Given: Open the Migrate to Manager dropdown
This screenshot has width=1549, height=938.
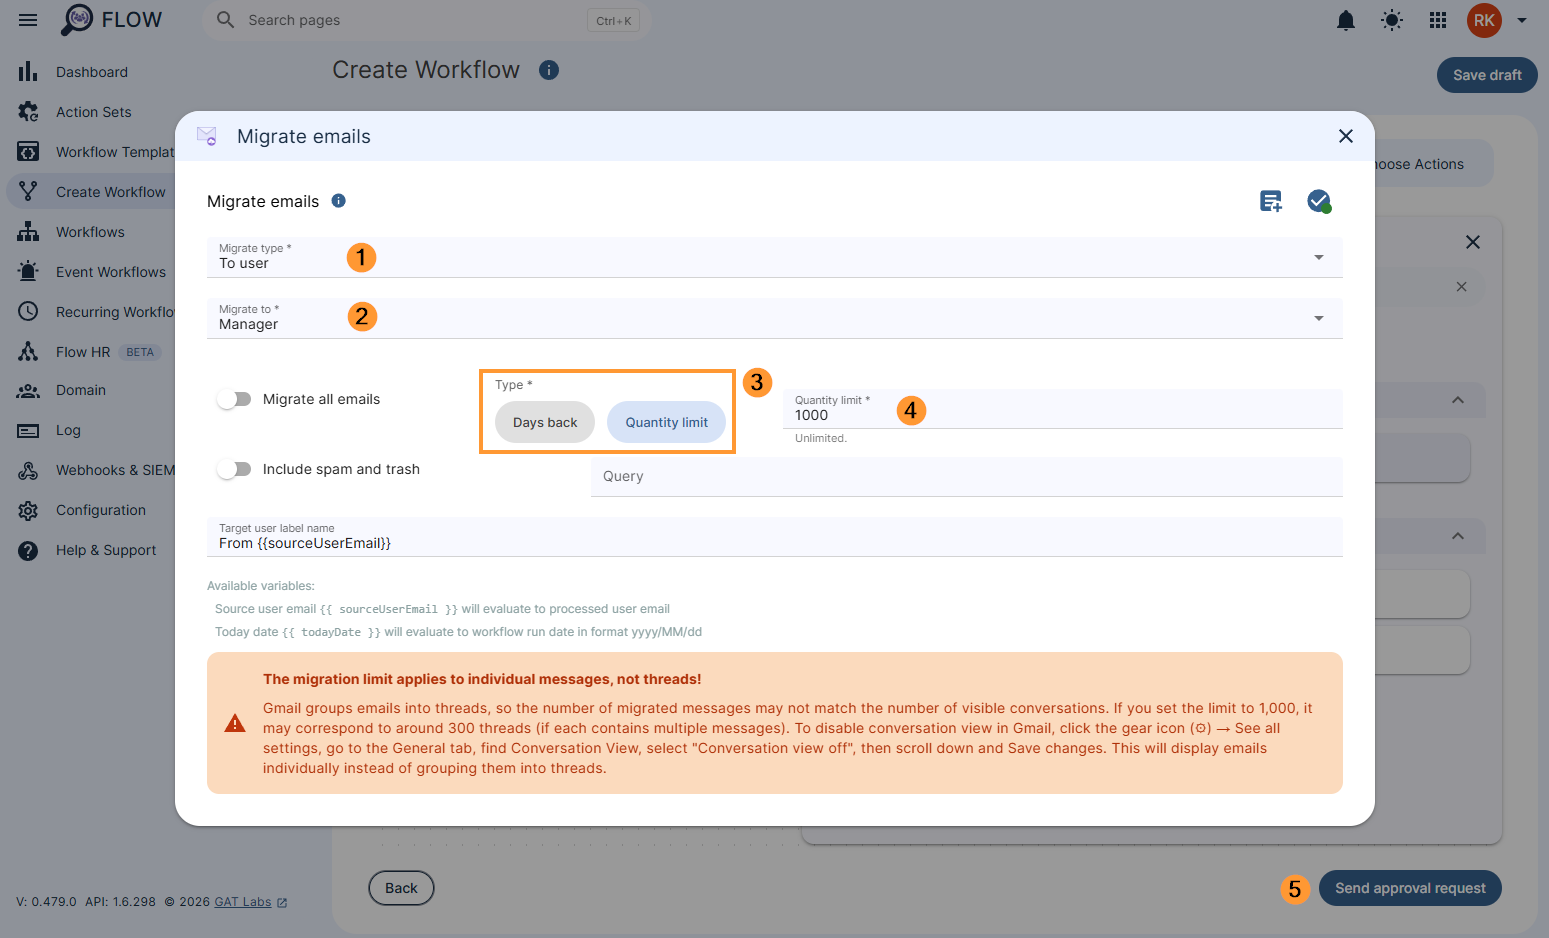Looking at the screenshot, I should coord(775,318).
